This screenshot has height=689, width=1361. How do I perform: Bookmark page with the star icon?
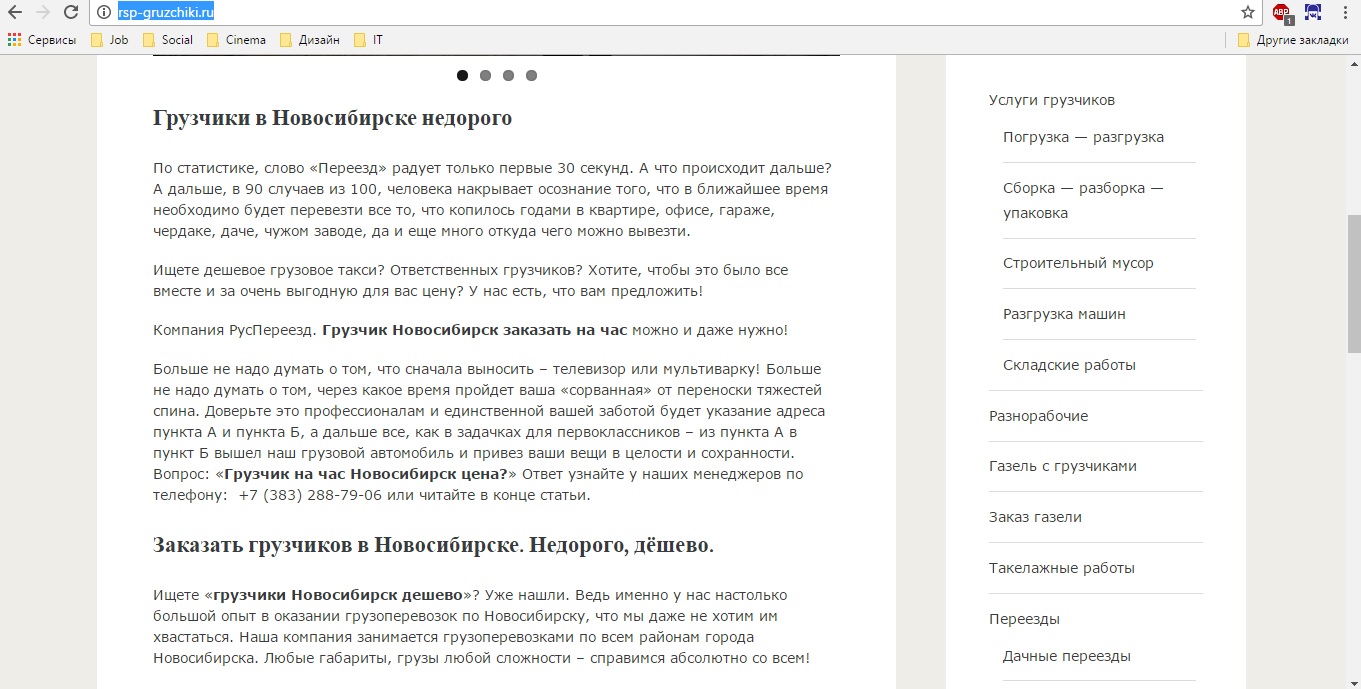click(1247, 12)
